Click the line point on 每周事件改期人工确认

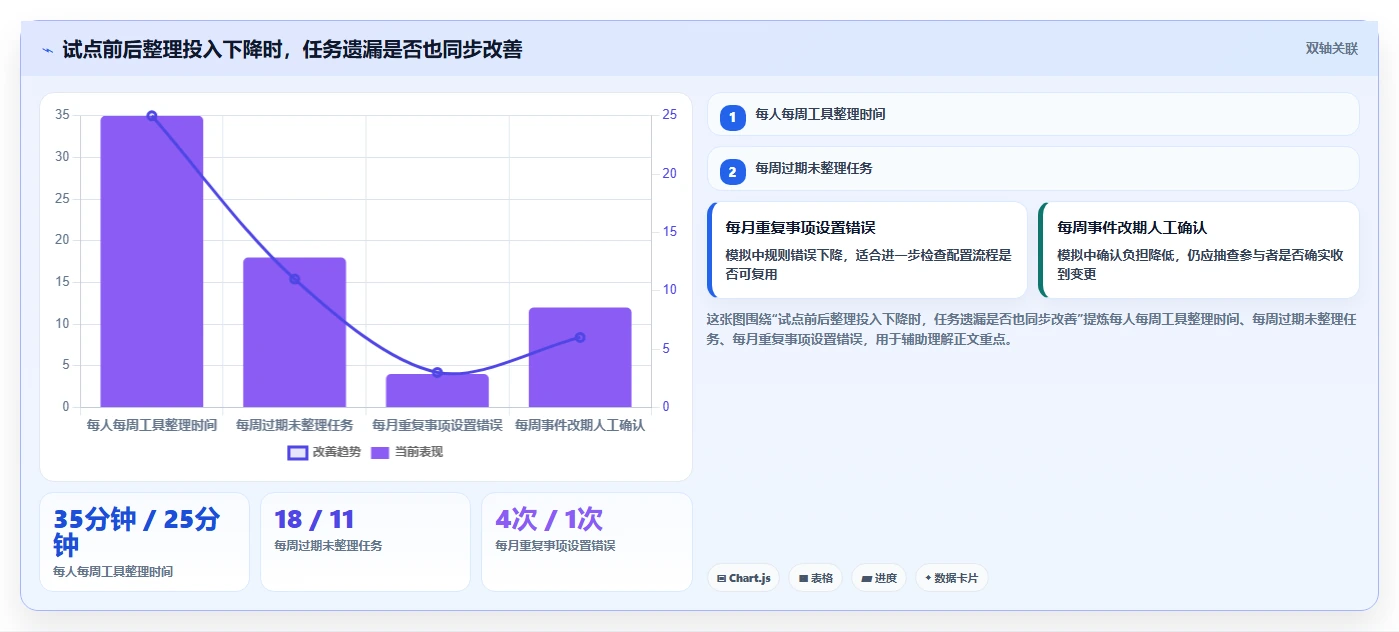point(580,337)
